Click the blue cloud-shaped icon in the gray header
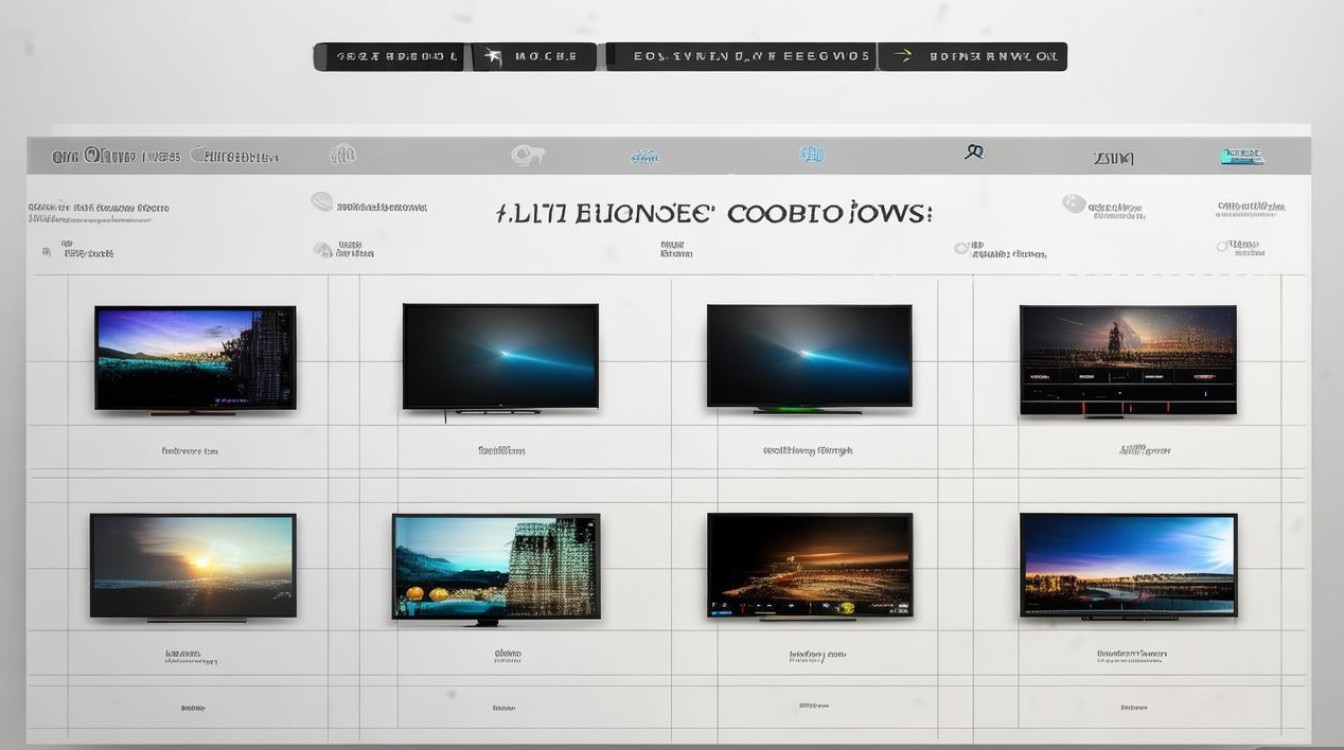Image resolution: width=1344 pixels, height=750 pixels. [645, 157]
